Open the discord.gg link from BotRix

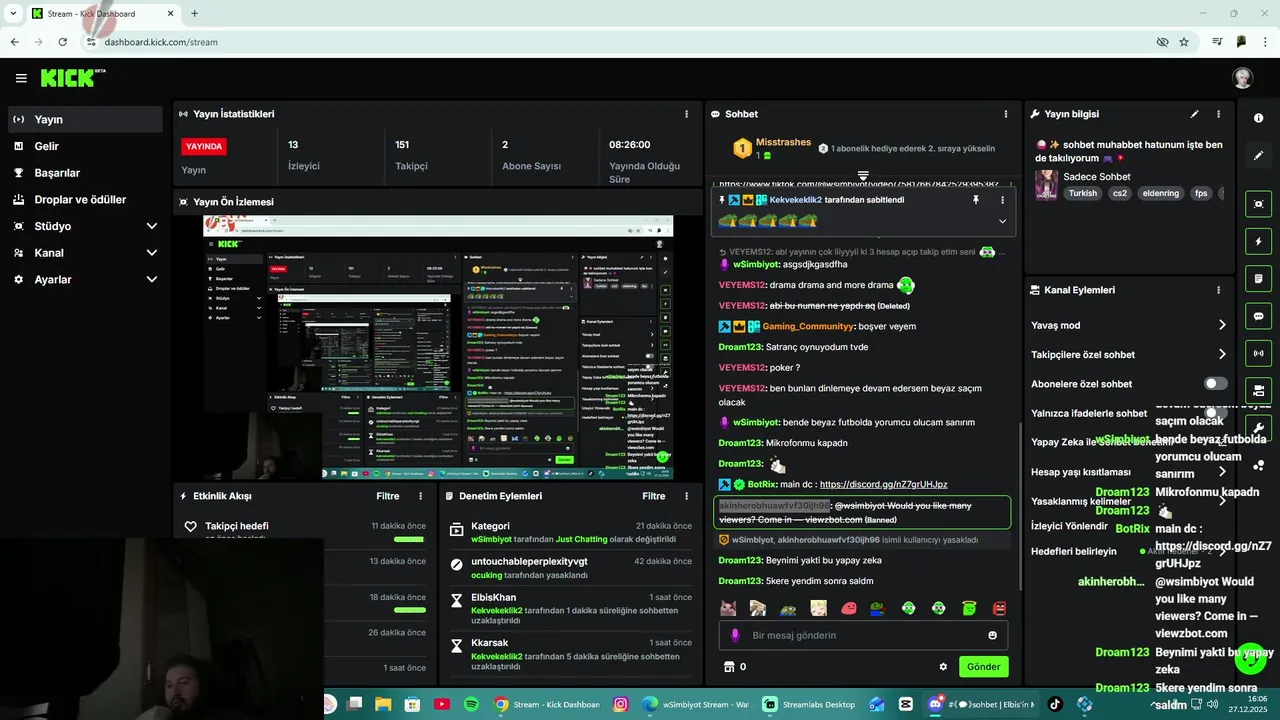883,484
